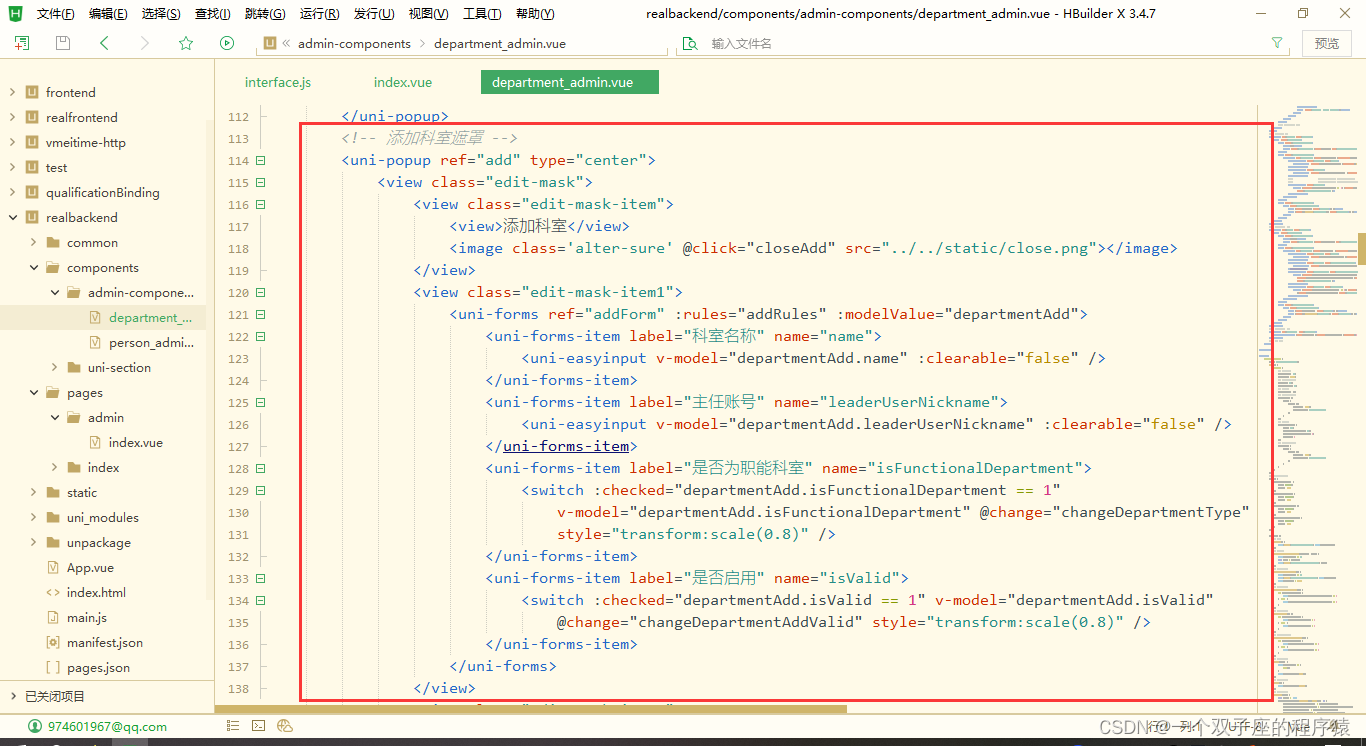Viewport: 1366px width, 746px height.
Task: Select the index.vue file under admin folder
Action: coord(135,442)
